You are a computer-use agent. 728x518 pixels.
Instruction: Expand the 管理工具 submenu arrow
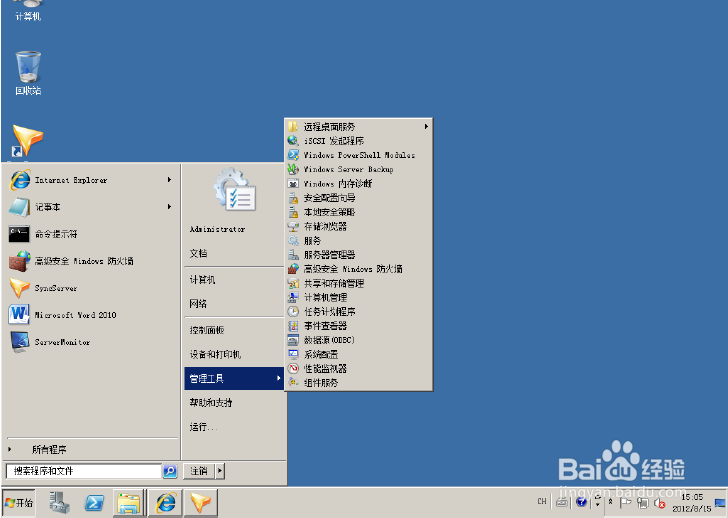coord(279,378)
